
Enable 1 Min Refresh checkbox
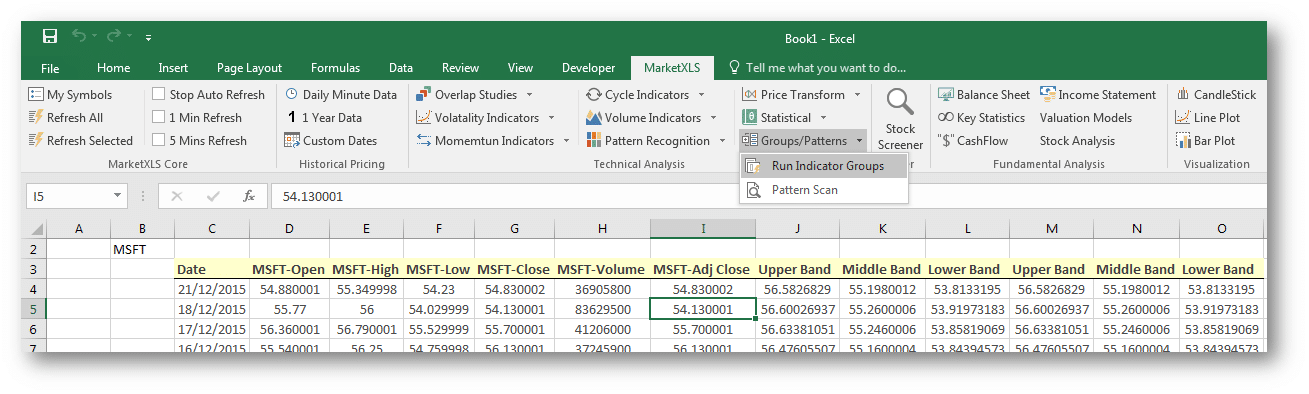coord(159,118)
